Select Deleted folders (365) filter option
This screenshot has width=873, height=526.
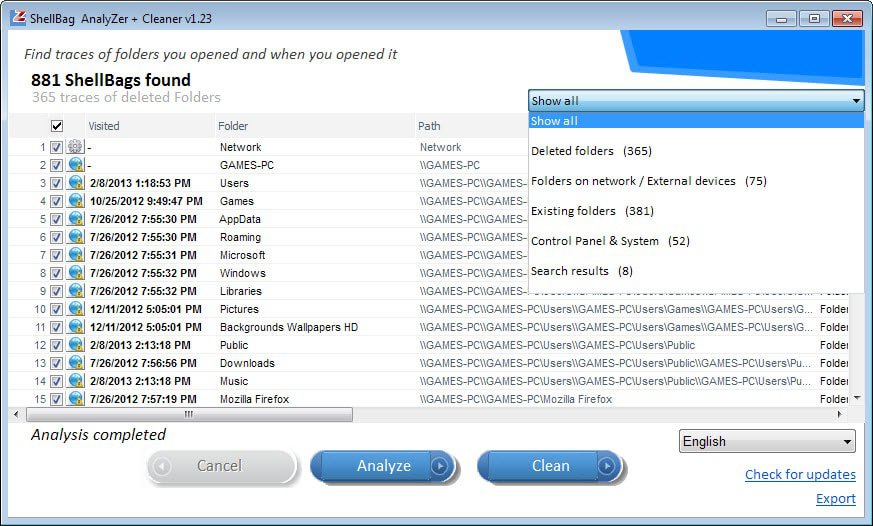point(591,151)
